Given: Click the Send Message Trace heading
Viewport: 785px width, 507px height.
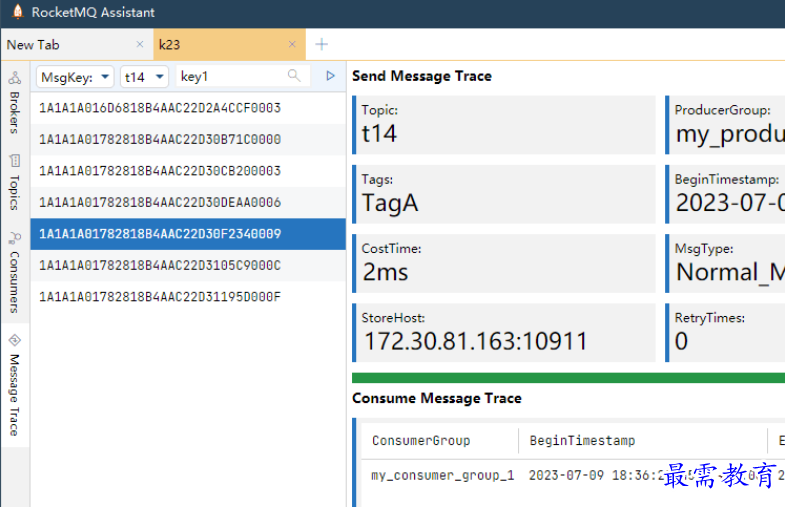Looking at the screenshot, I should pyautogui.click(x=422, y=76).
